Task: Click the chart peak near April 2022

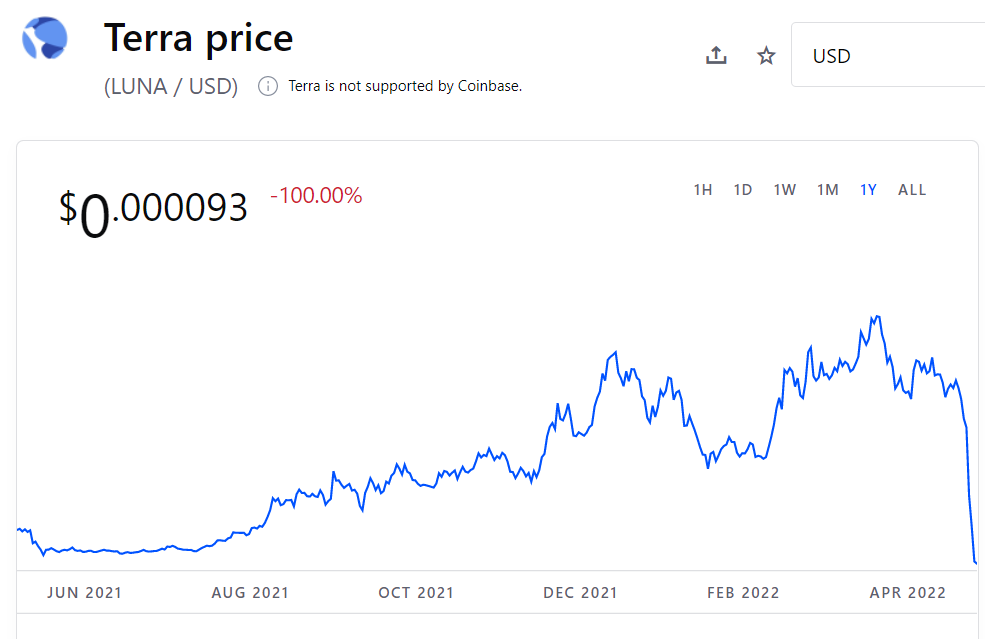Action: (x=876, y=317)
